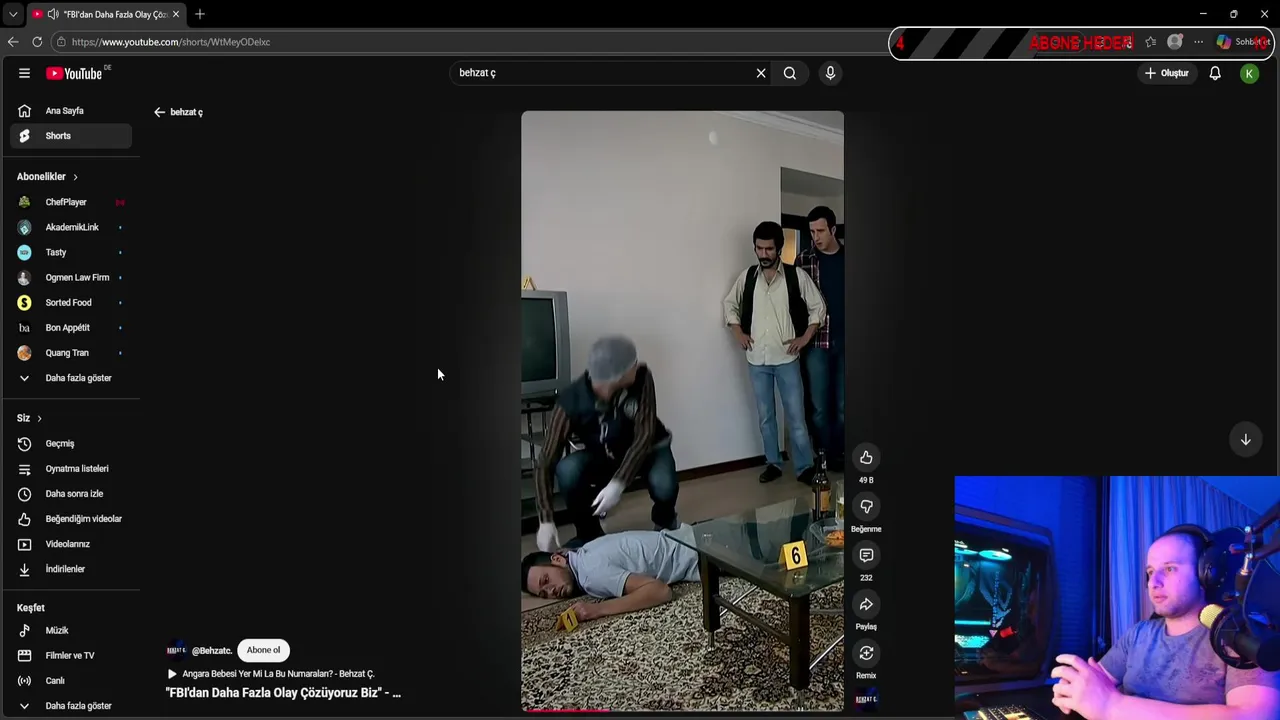
Task: Open the browser favorites star icon
Action: click(x=1151, y=42)
